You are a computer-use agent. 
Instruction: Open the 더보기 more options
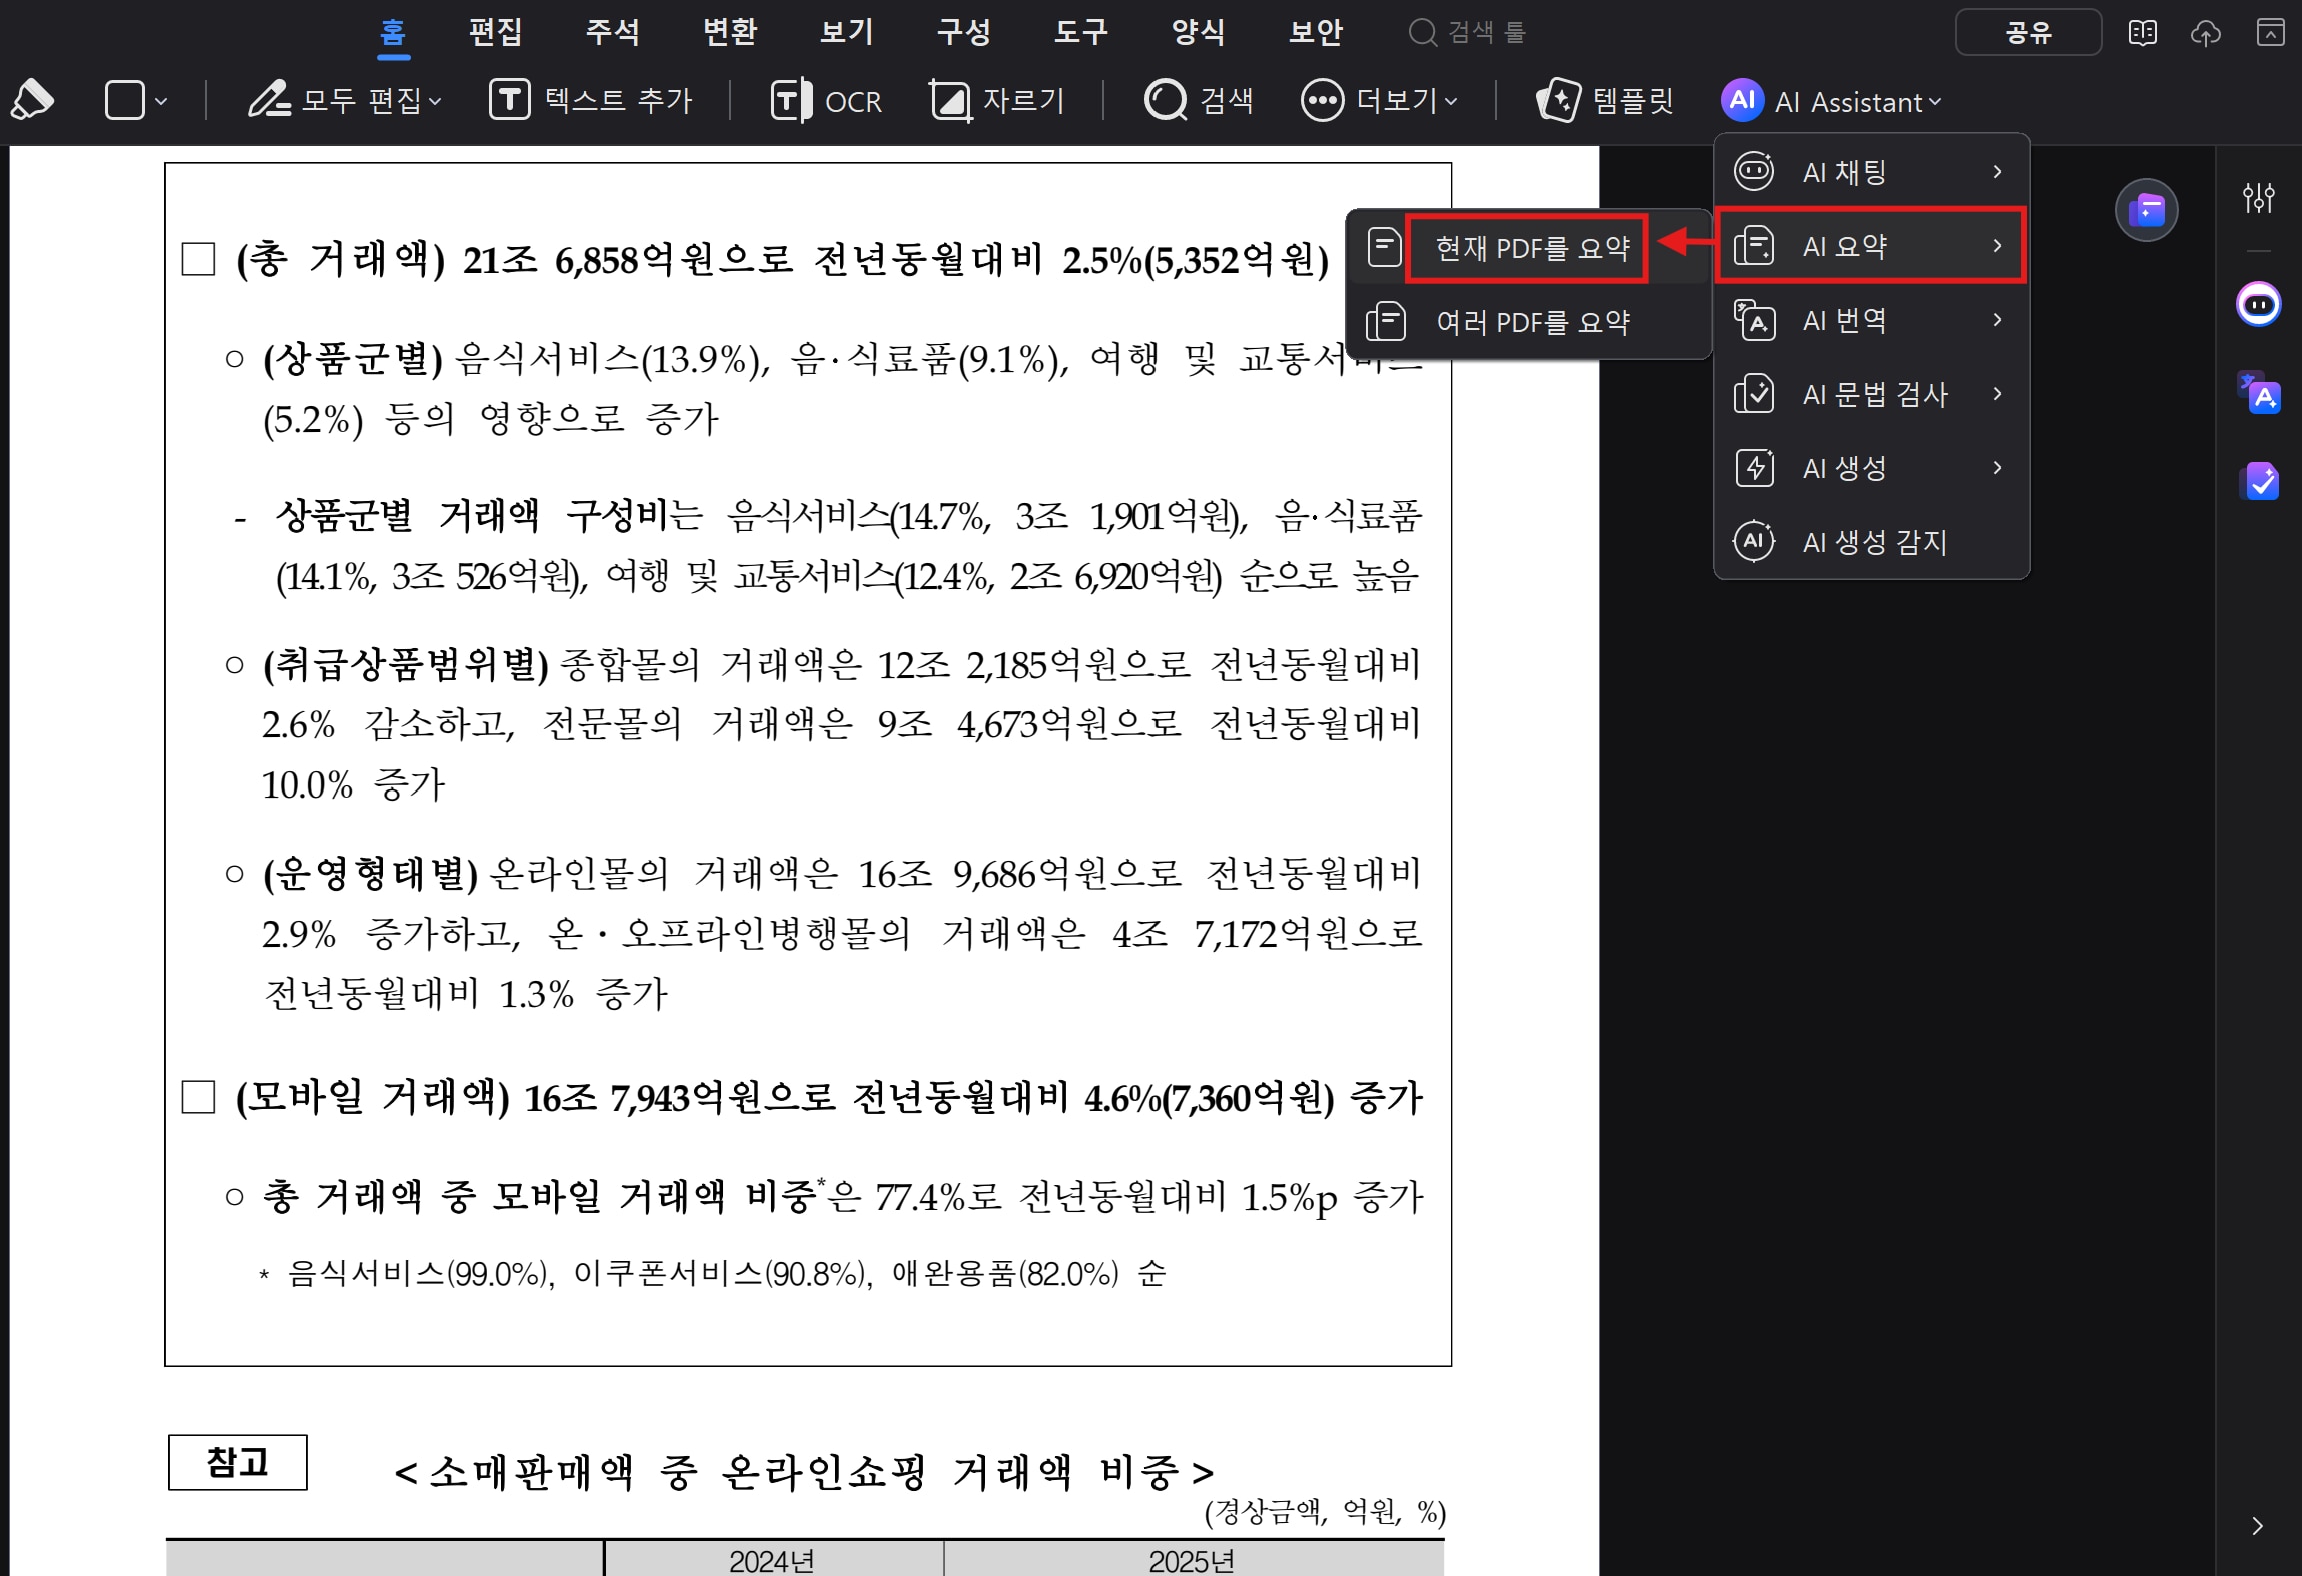point(1379,100)
